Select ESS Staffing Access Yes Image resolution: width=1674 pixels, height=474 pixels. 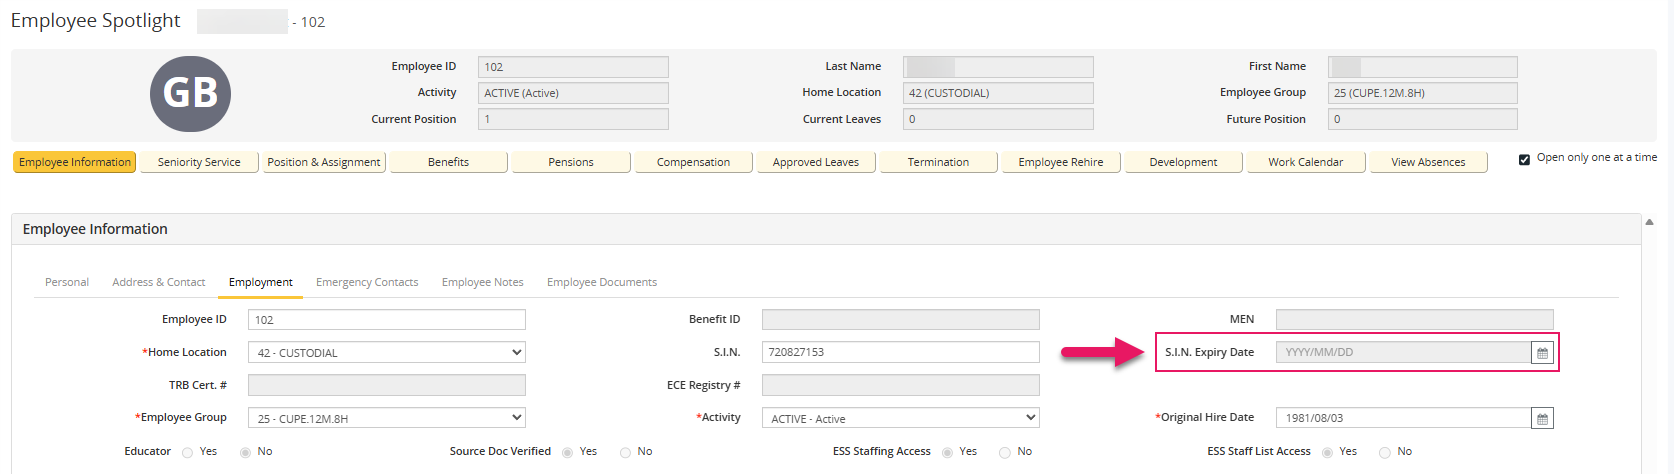(x=947, y=453)
